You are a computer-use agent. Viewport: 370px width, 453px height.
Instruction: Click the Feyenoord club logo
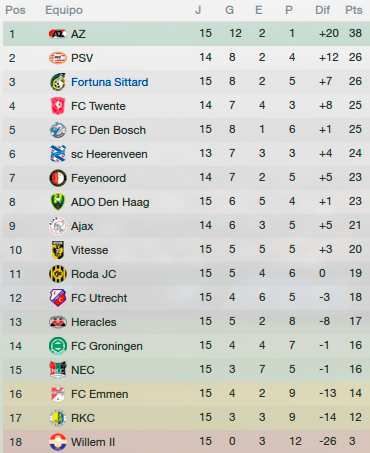[57, 178]
